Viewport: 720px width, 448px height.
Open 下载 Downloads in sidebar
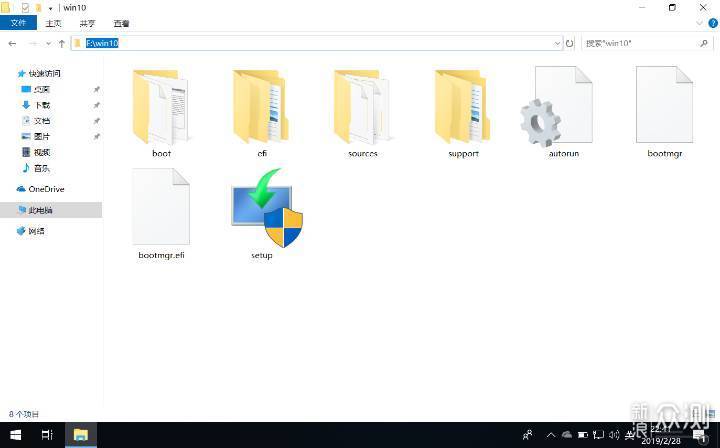42,105
